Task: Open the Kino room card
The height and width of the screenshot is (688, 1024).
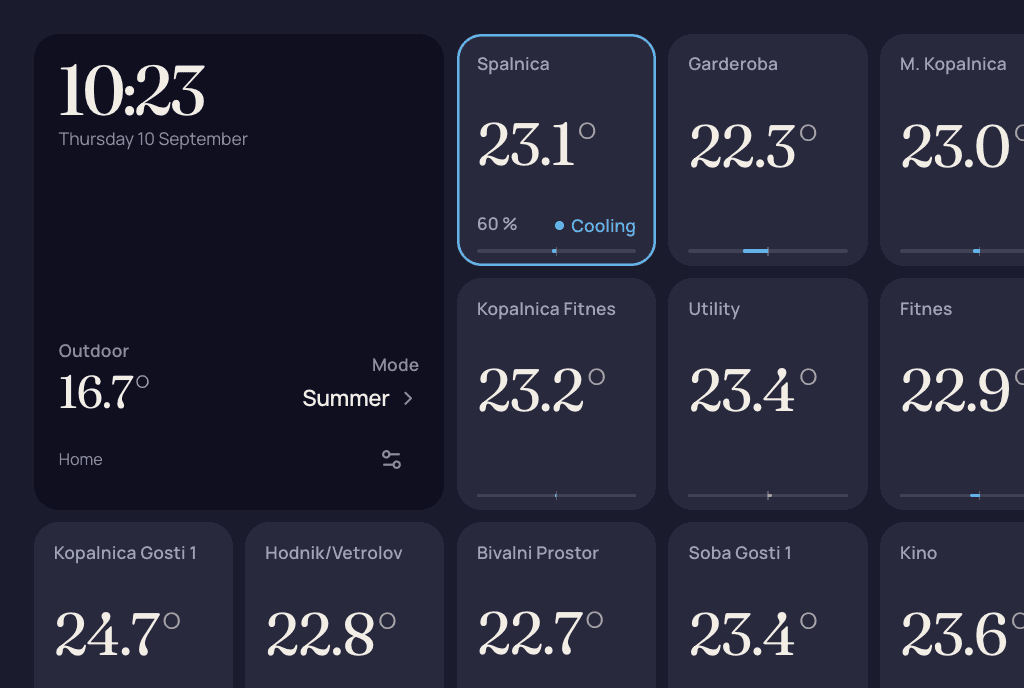Action: click(952, 605)
